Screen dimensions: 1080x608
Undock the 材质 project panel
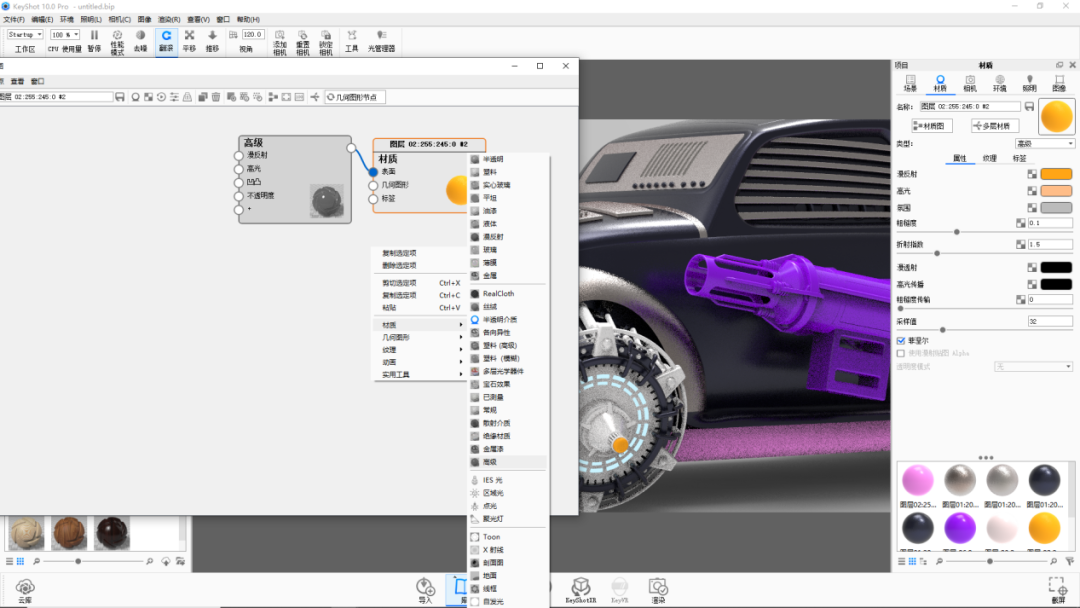coord(1059,65)
